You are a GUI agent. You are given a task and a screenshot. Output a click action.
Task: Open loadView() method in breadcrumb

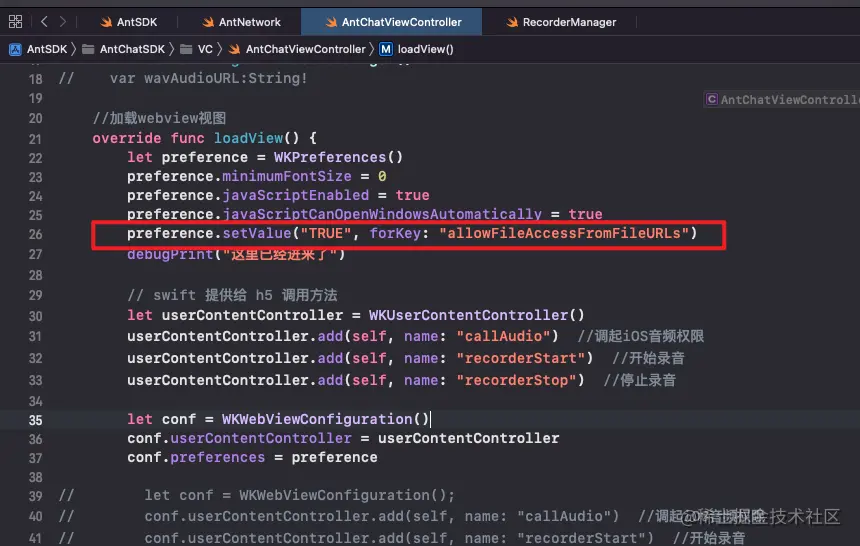[426, 49]
